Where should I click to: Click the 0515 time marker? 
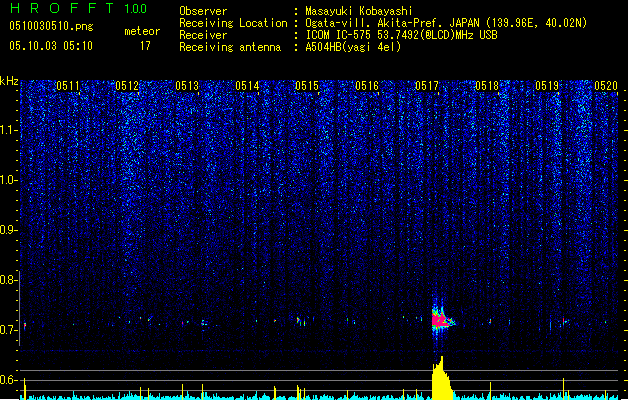click(307, 86)
